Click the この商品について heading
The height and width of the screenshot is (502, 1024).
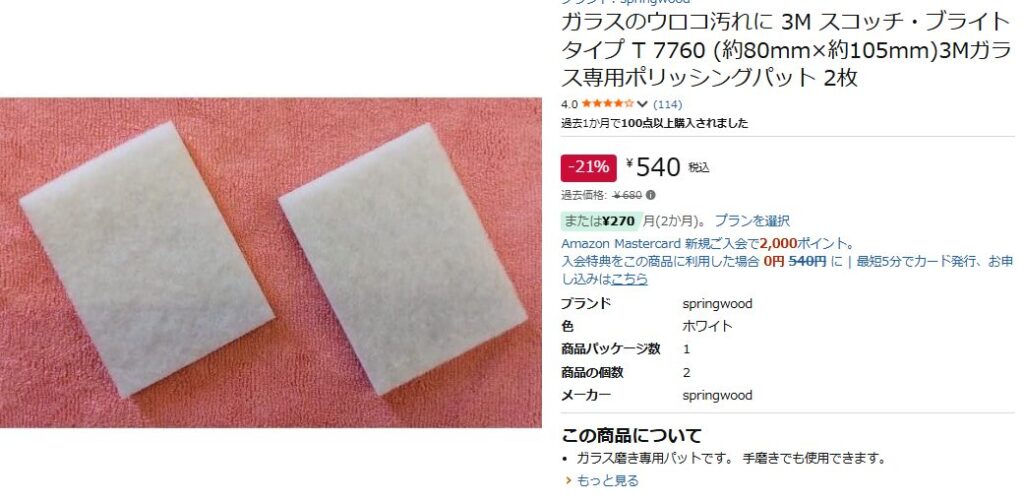pyautogui.click(x=632, y=435)
